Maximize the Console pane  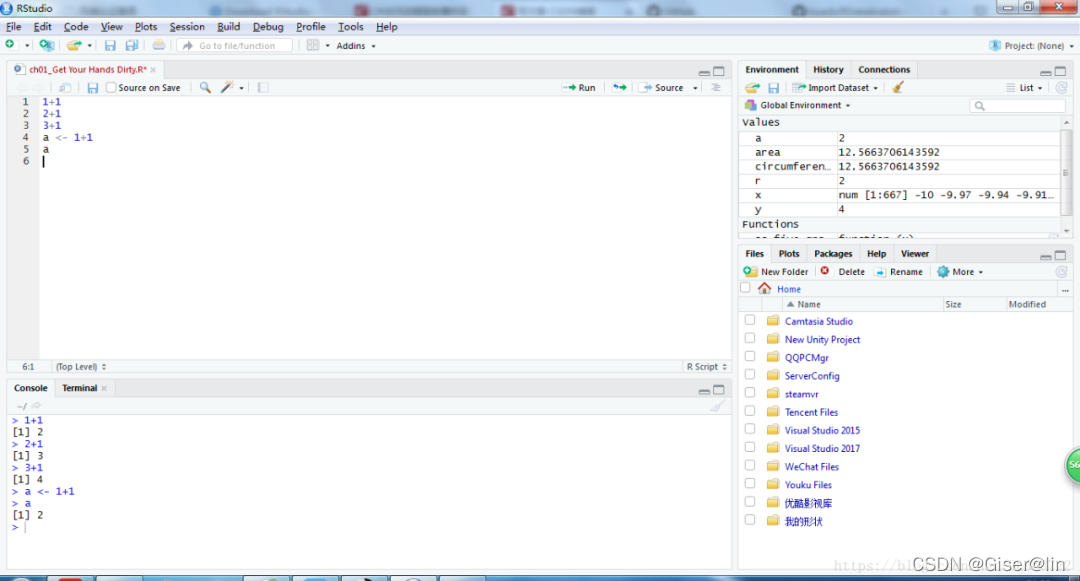tap(718, 390)
